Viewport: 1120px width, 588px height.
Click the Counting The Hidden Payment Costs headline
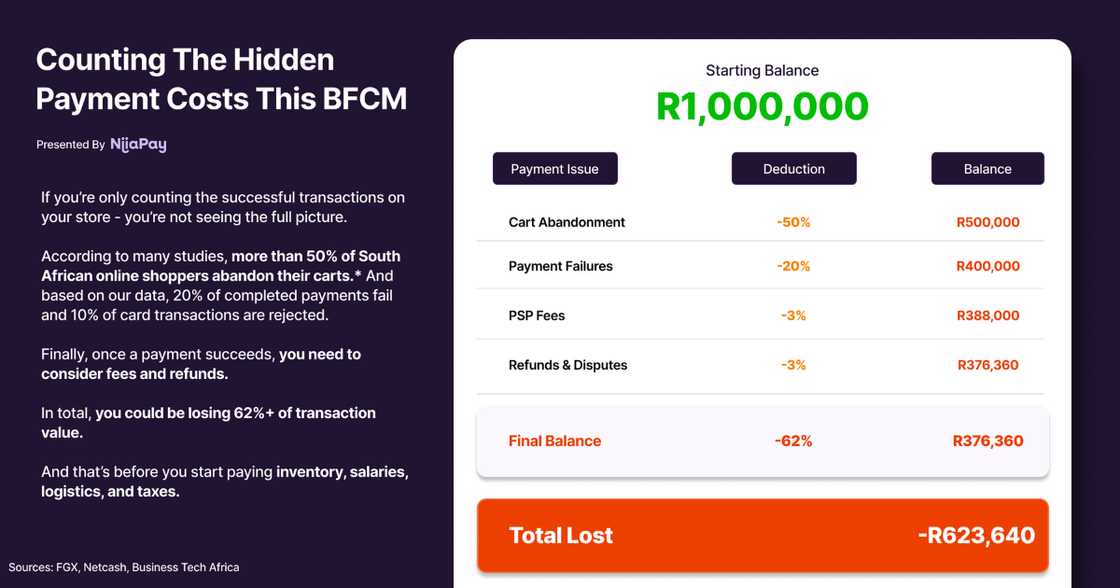point(221,79)
